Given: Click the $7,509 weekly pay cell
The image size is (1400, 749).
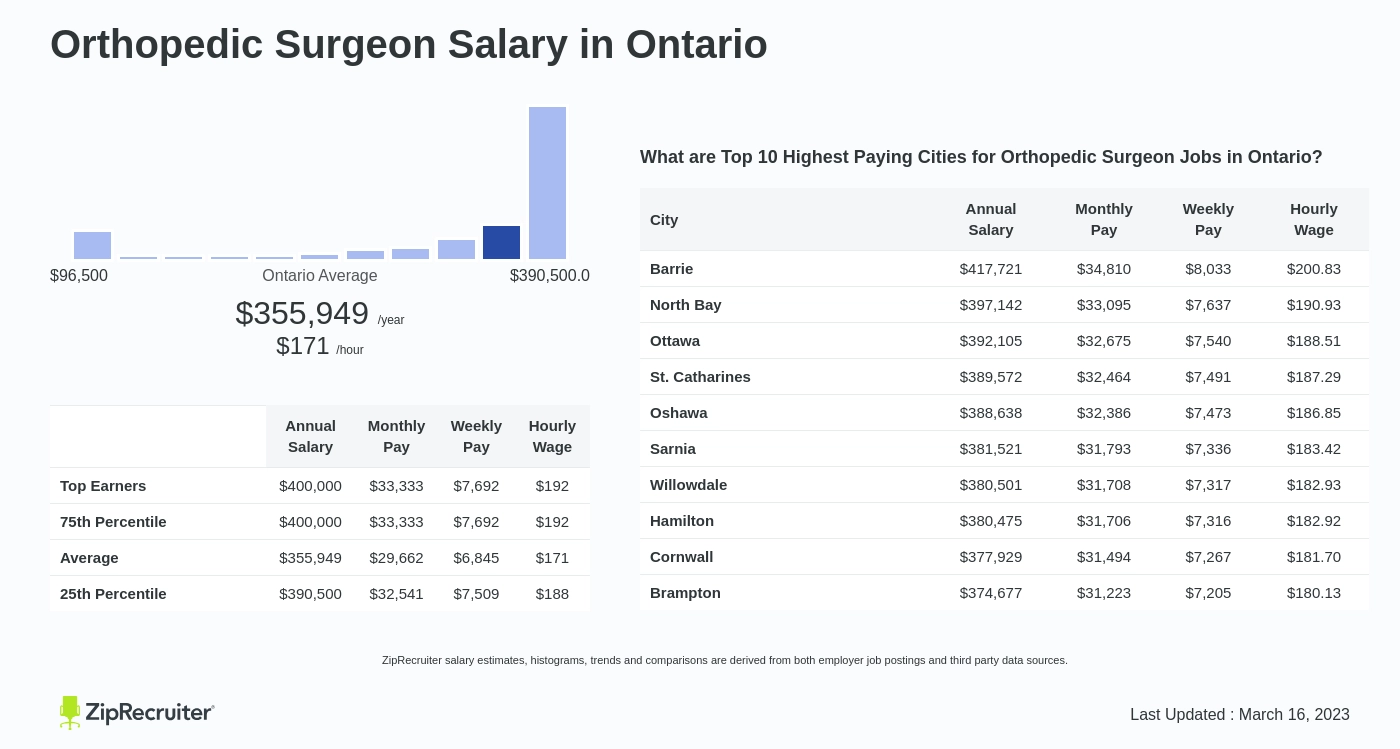Looking at the screenshot, I should pos(476,593).
